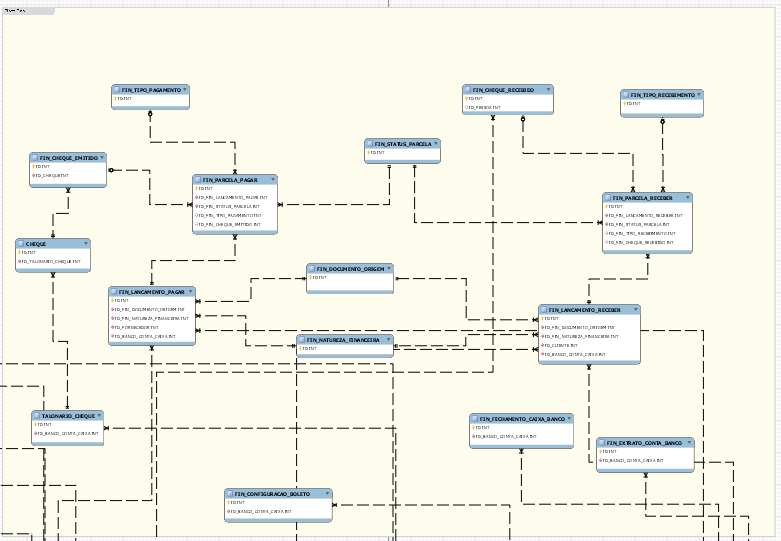Click the FIN_EXTRATO_CONTA_BANCO table icon

click(x=602, y=442)
